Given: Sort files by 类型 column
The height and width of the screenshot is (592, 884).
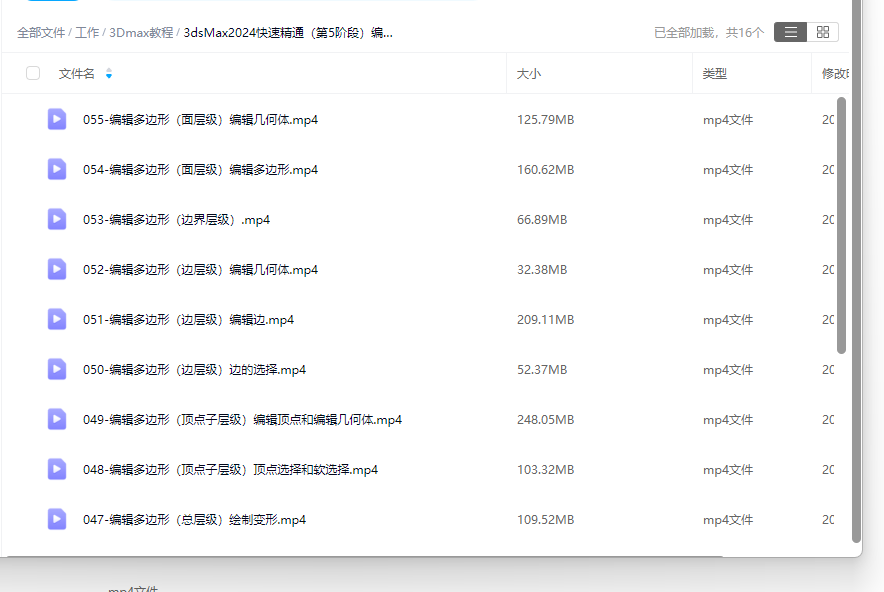Looking at the screenshot, I should pos(714,74).
